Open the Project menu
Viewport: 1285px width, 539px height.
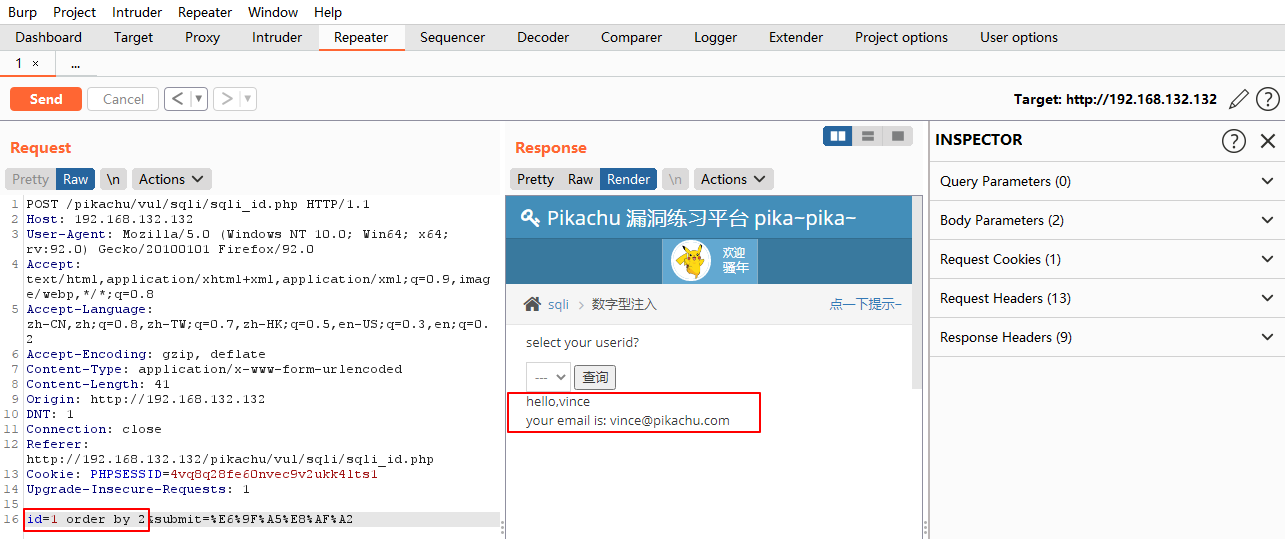click(75, 12)
